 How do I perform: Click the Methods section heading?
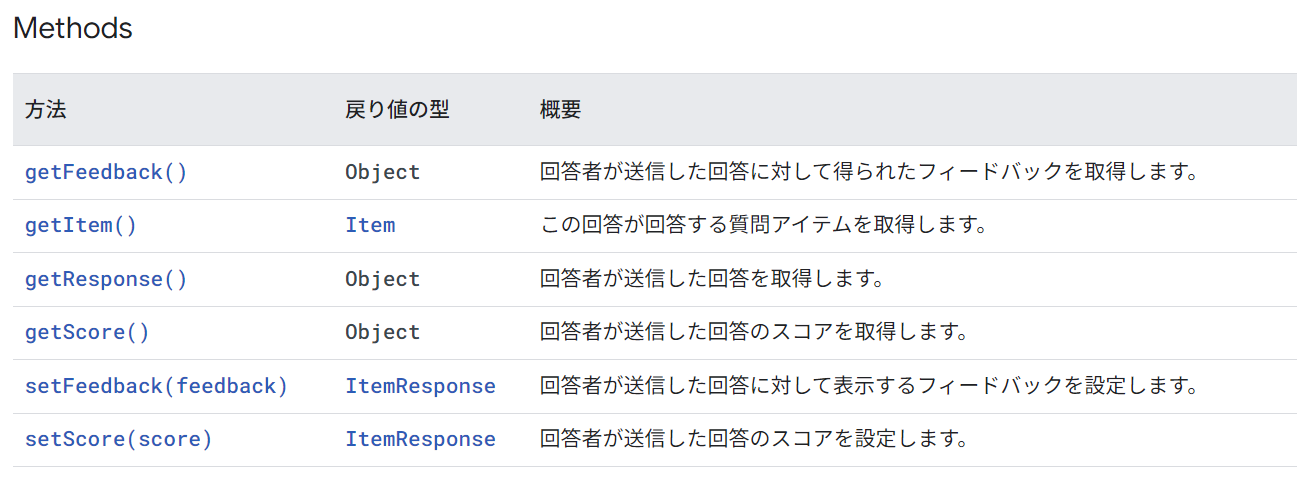point(72,28)
